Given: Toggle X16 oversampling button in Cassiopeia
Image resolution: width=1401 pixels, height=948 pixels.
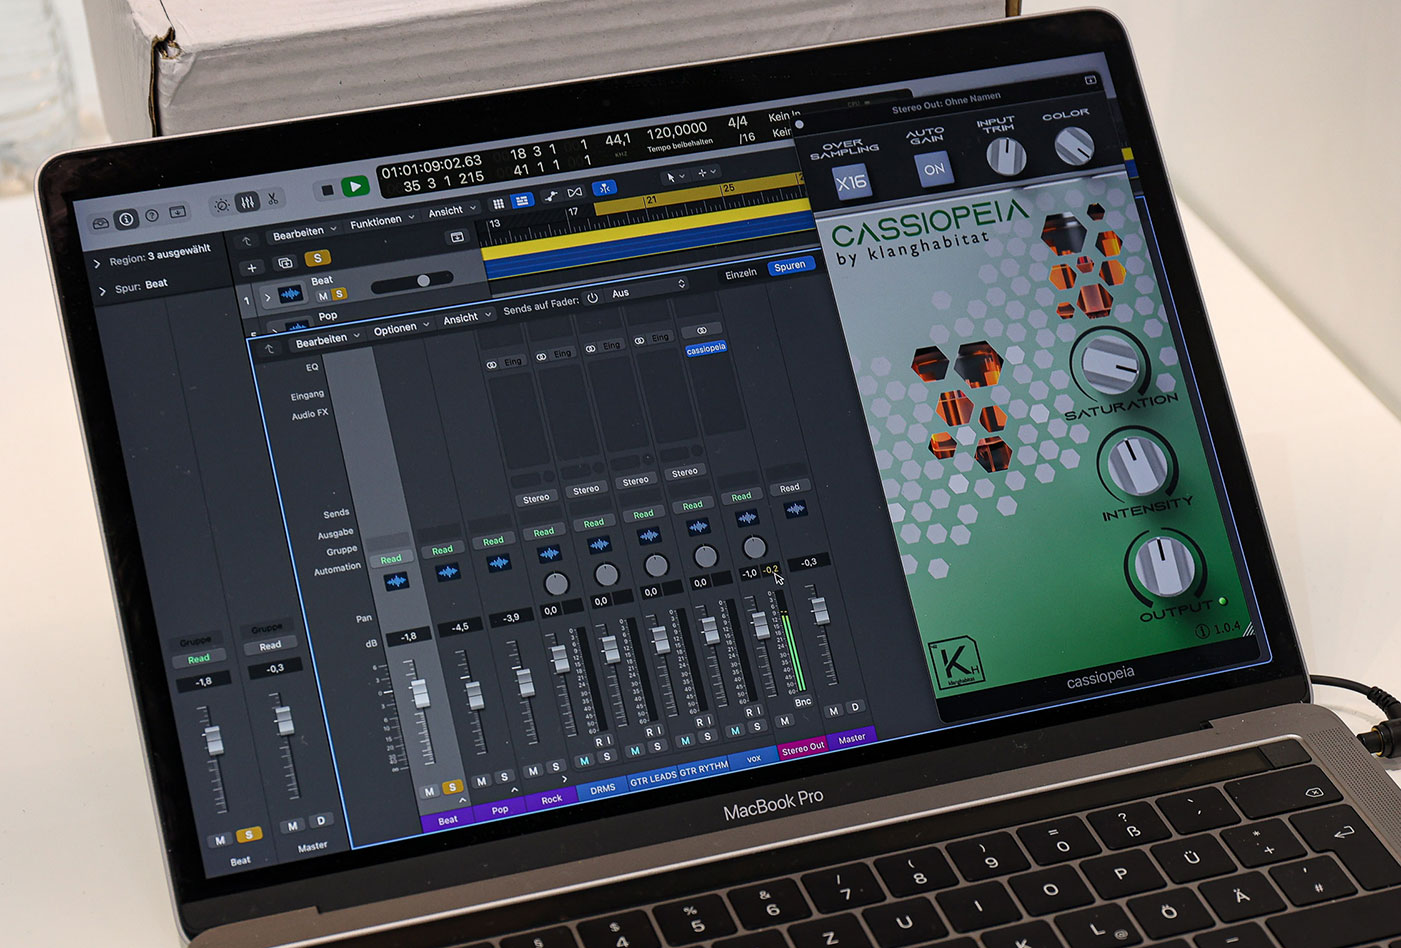Looking at the screenshot, I should (x=851, y=183).
